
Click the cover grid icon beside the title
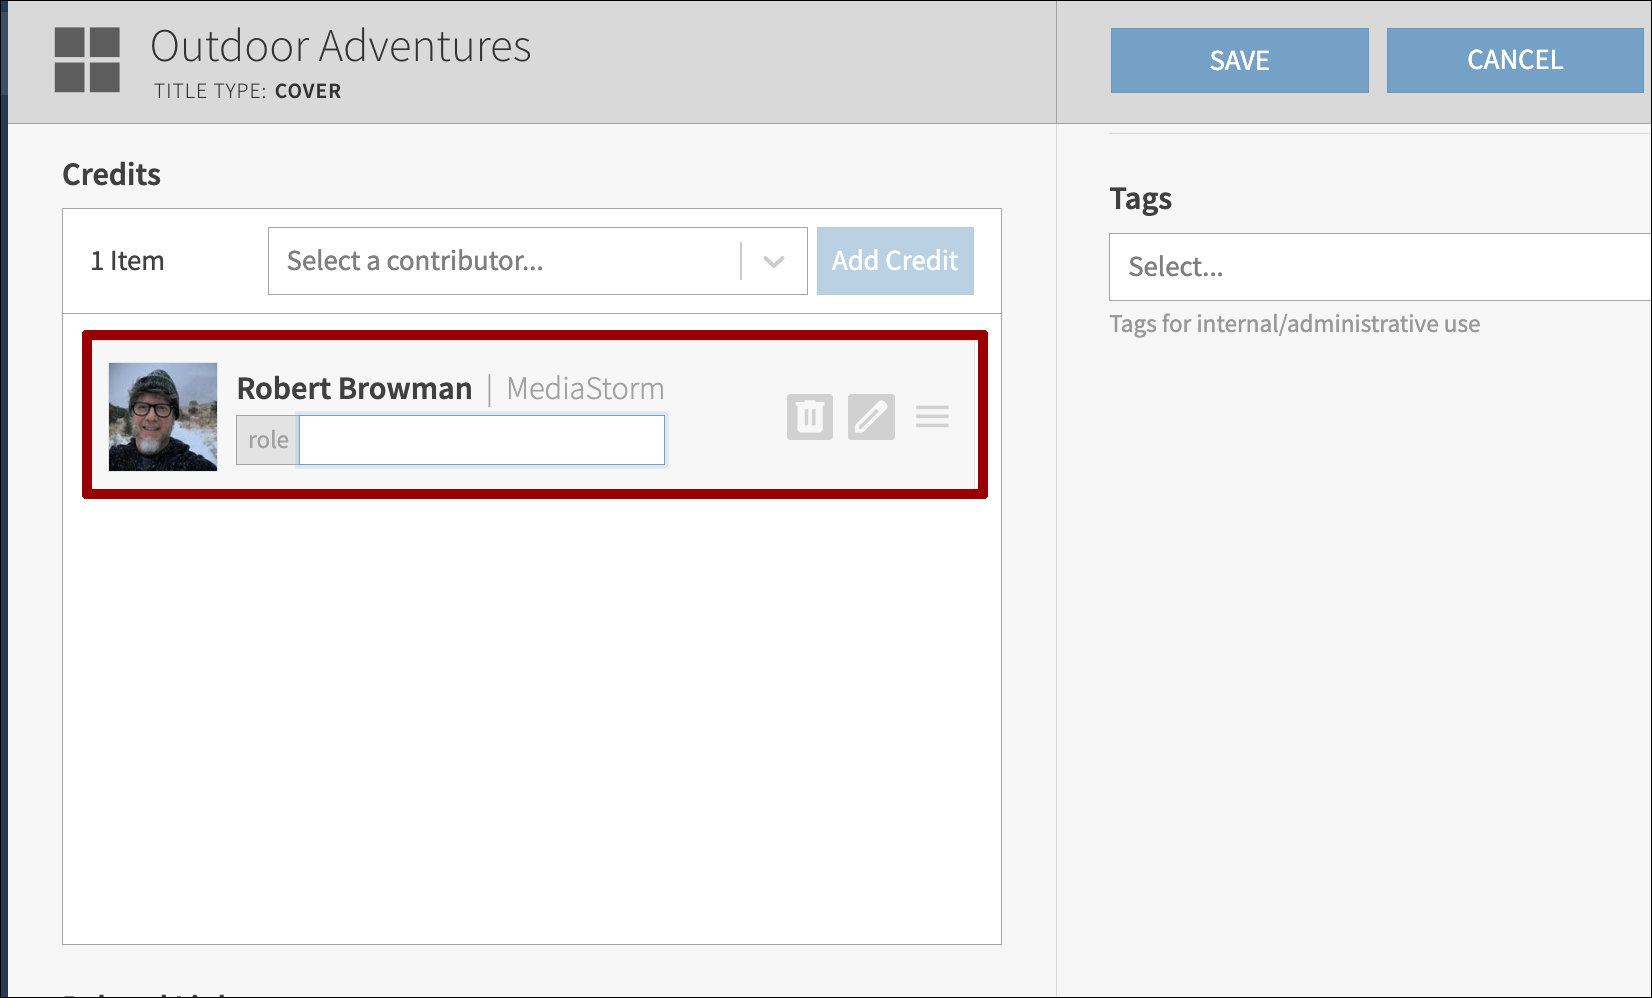[87, 60]
